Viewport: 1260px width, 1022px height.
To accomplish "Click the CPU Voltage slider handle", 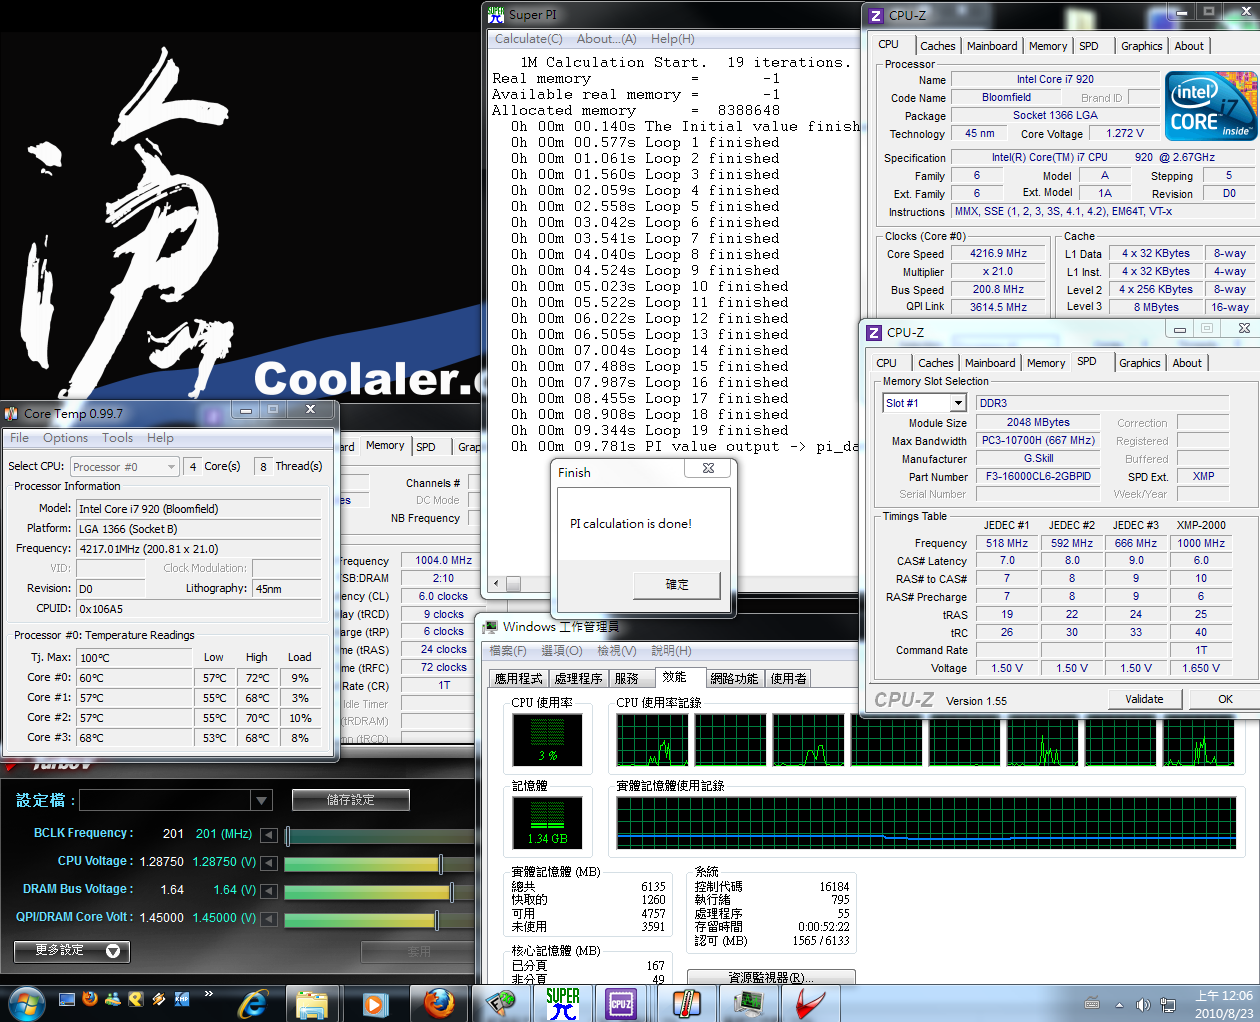I will [x=441, y=864].
